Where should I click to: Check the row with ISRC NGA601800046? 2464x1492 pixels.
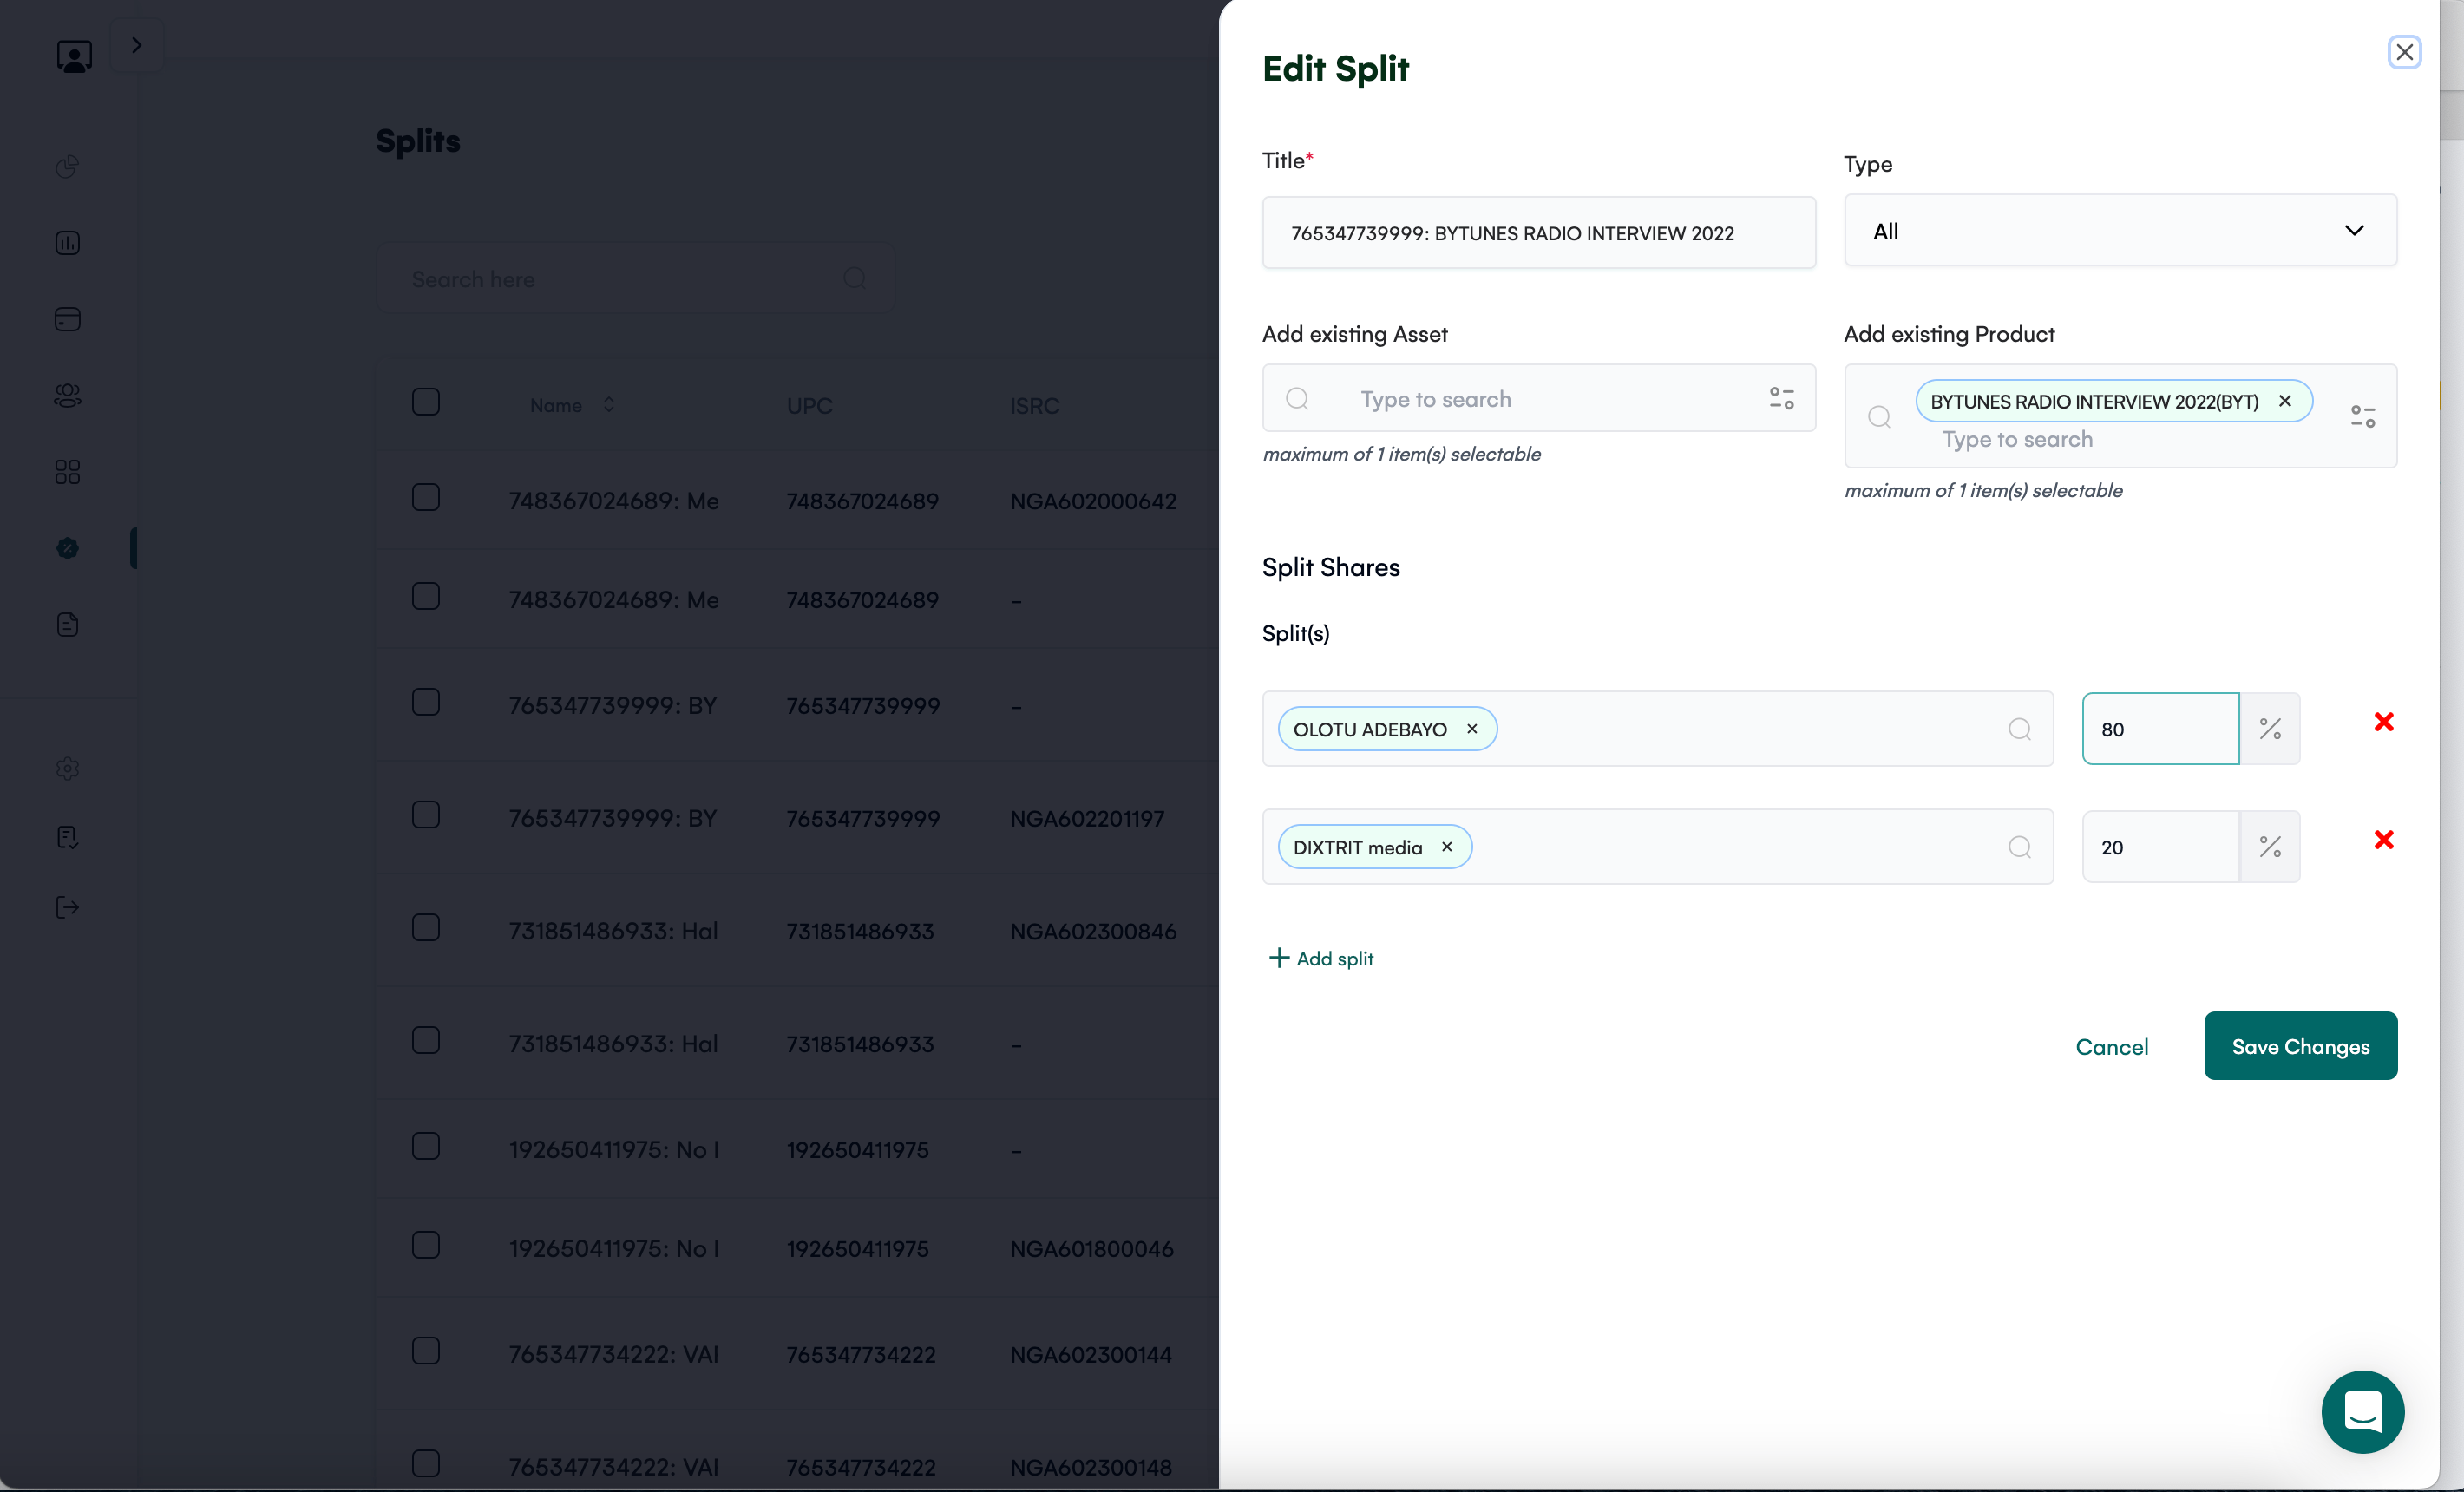[x=426, y=1245]
